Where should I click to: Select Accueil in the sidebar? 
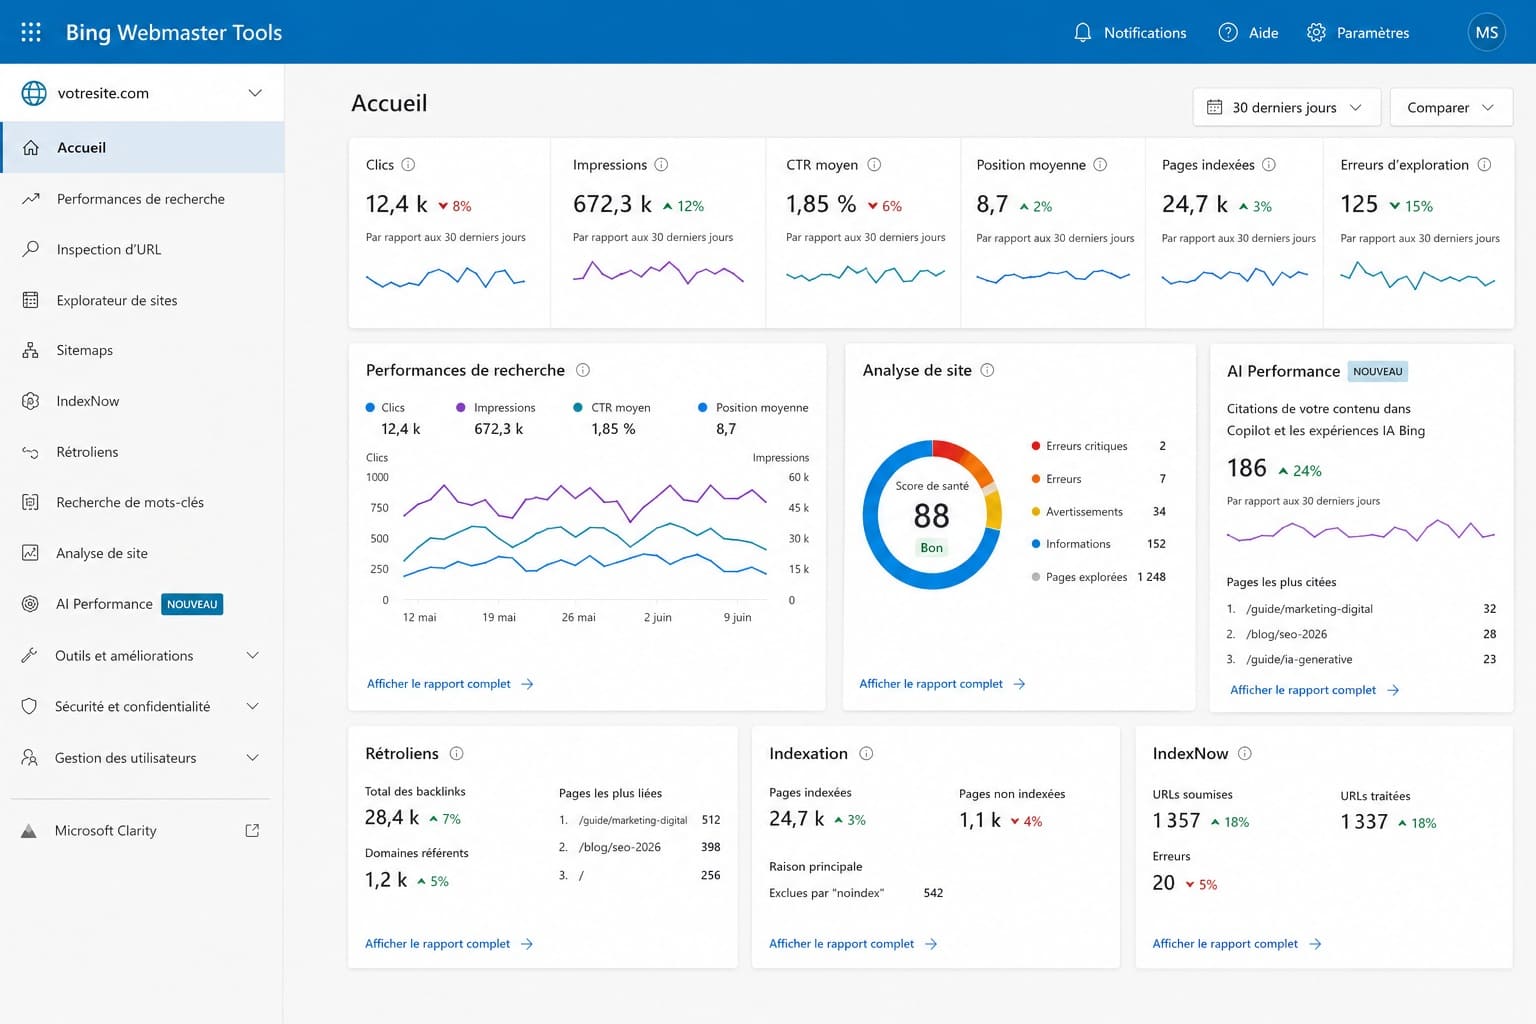142,147
